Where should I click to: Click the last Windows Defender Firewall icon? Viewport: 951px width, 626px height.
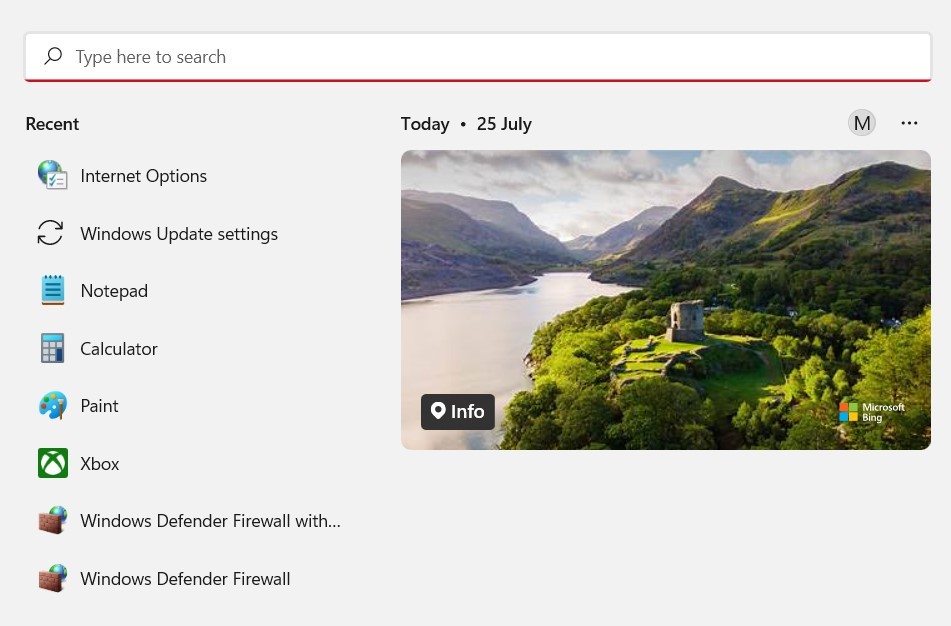(x=53, y=578)
